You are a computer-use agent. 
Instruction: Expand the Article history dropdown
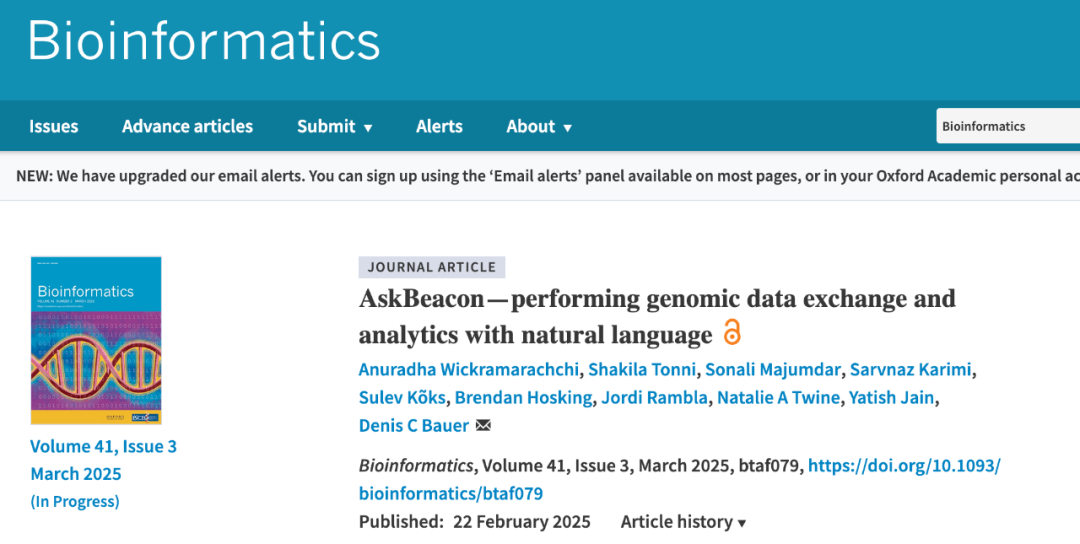click(x=683, y=522)
